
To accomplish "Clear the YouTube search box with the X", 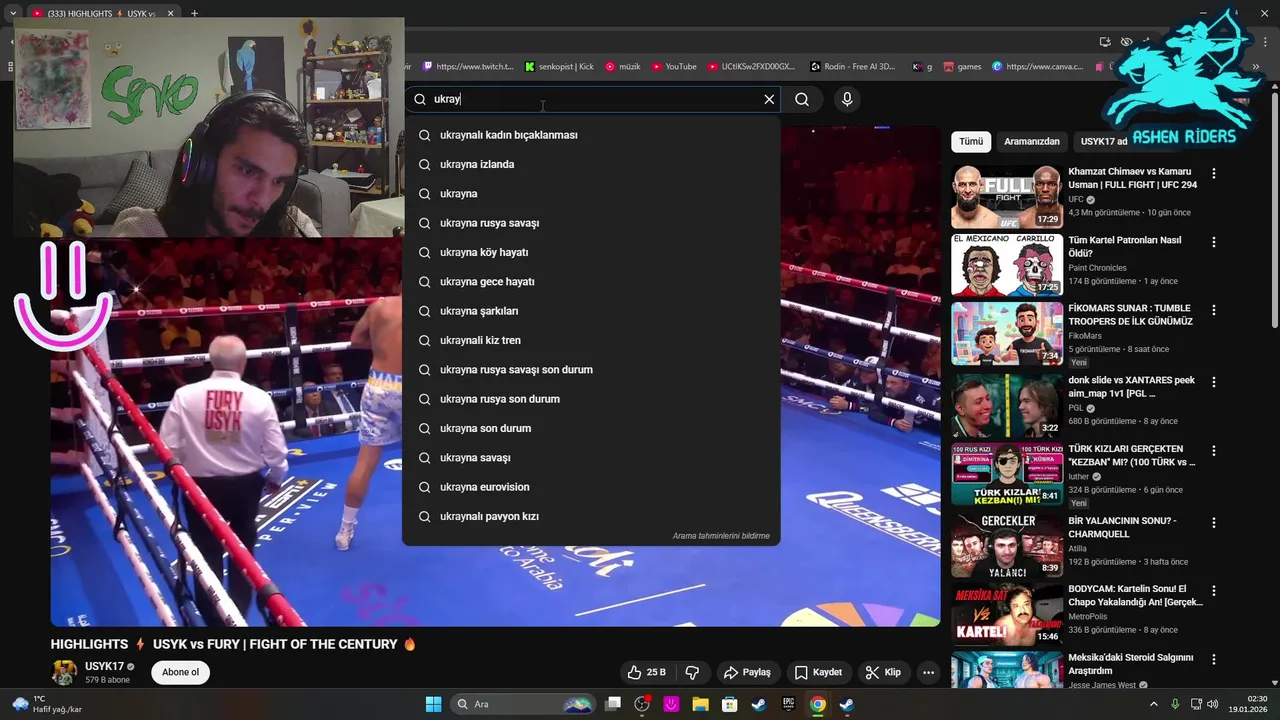I will click(769, 99).
